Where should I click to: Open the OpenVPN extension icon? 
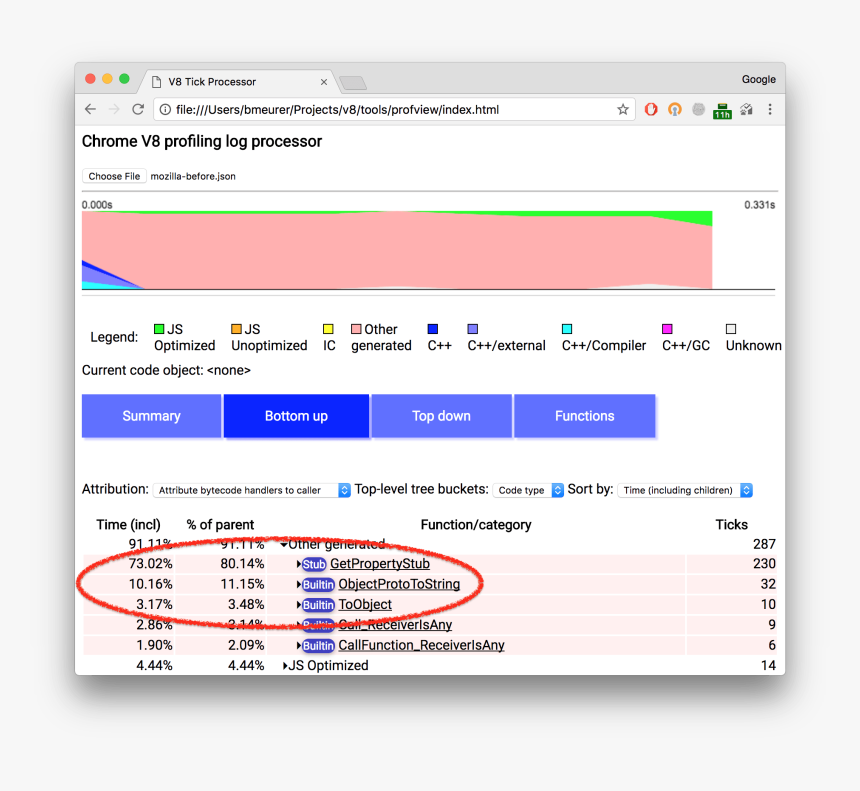675,110
